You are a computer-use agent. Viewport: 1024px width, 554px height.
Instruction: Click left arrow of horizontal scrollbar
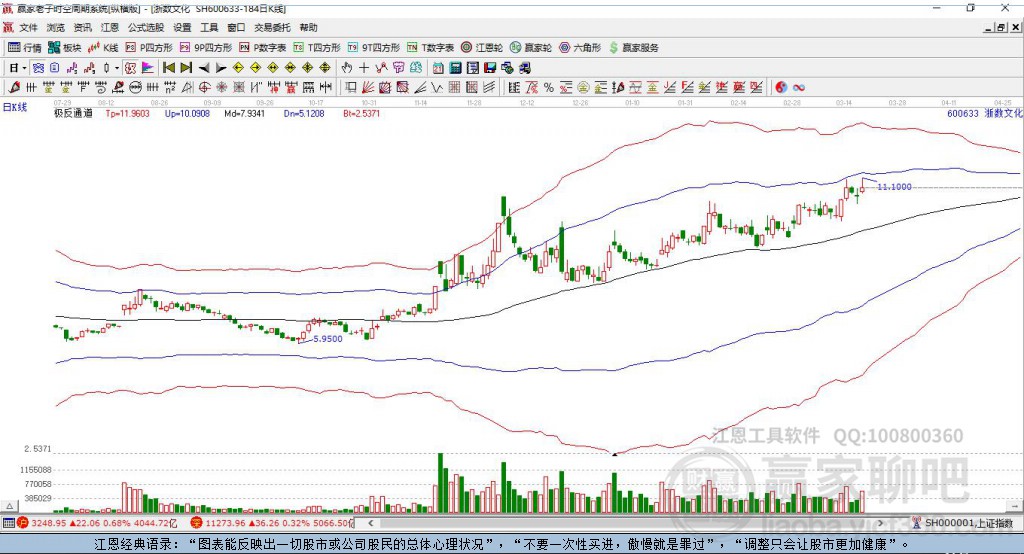370,523
